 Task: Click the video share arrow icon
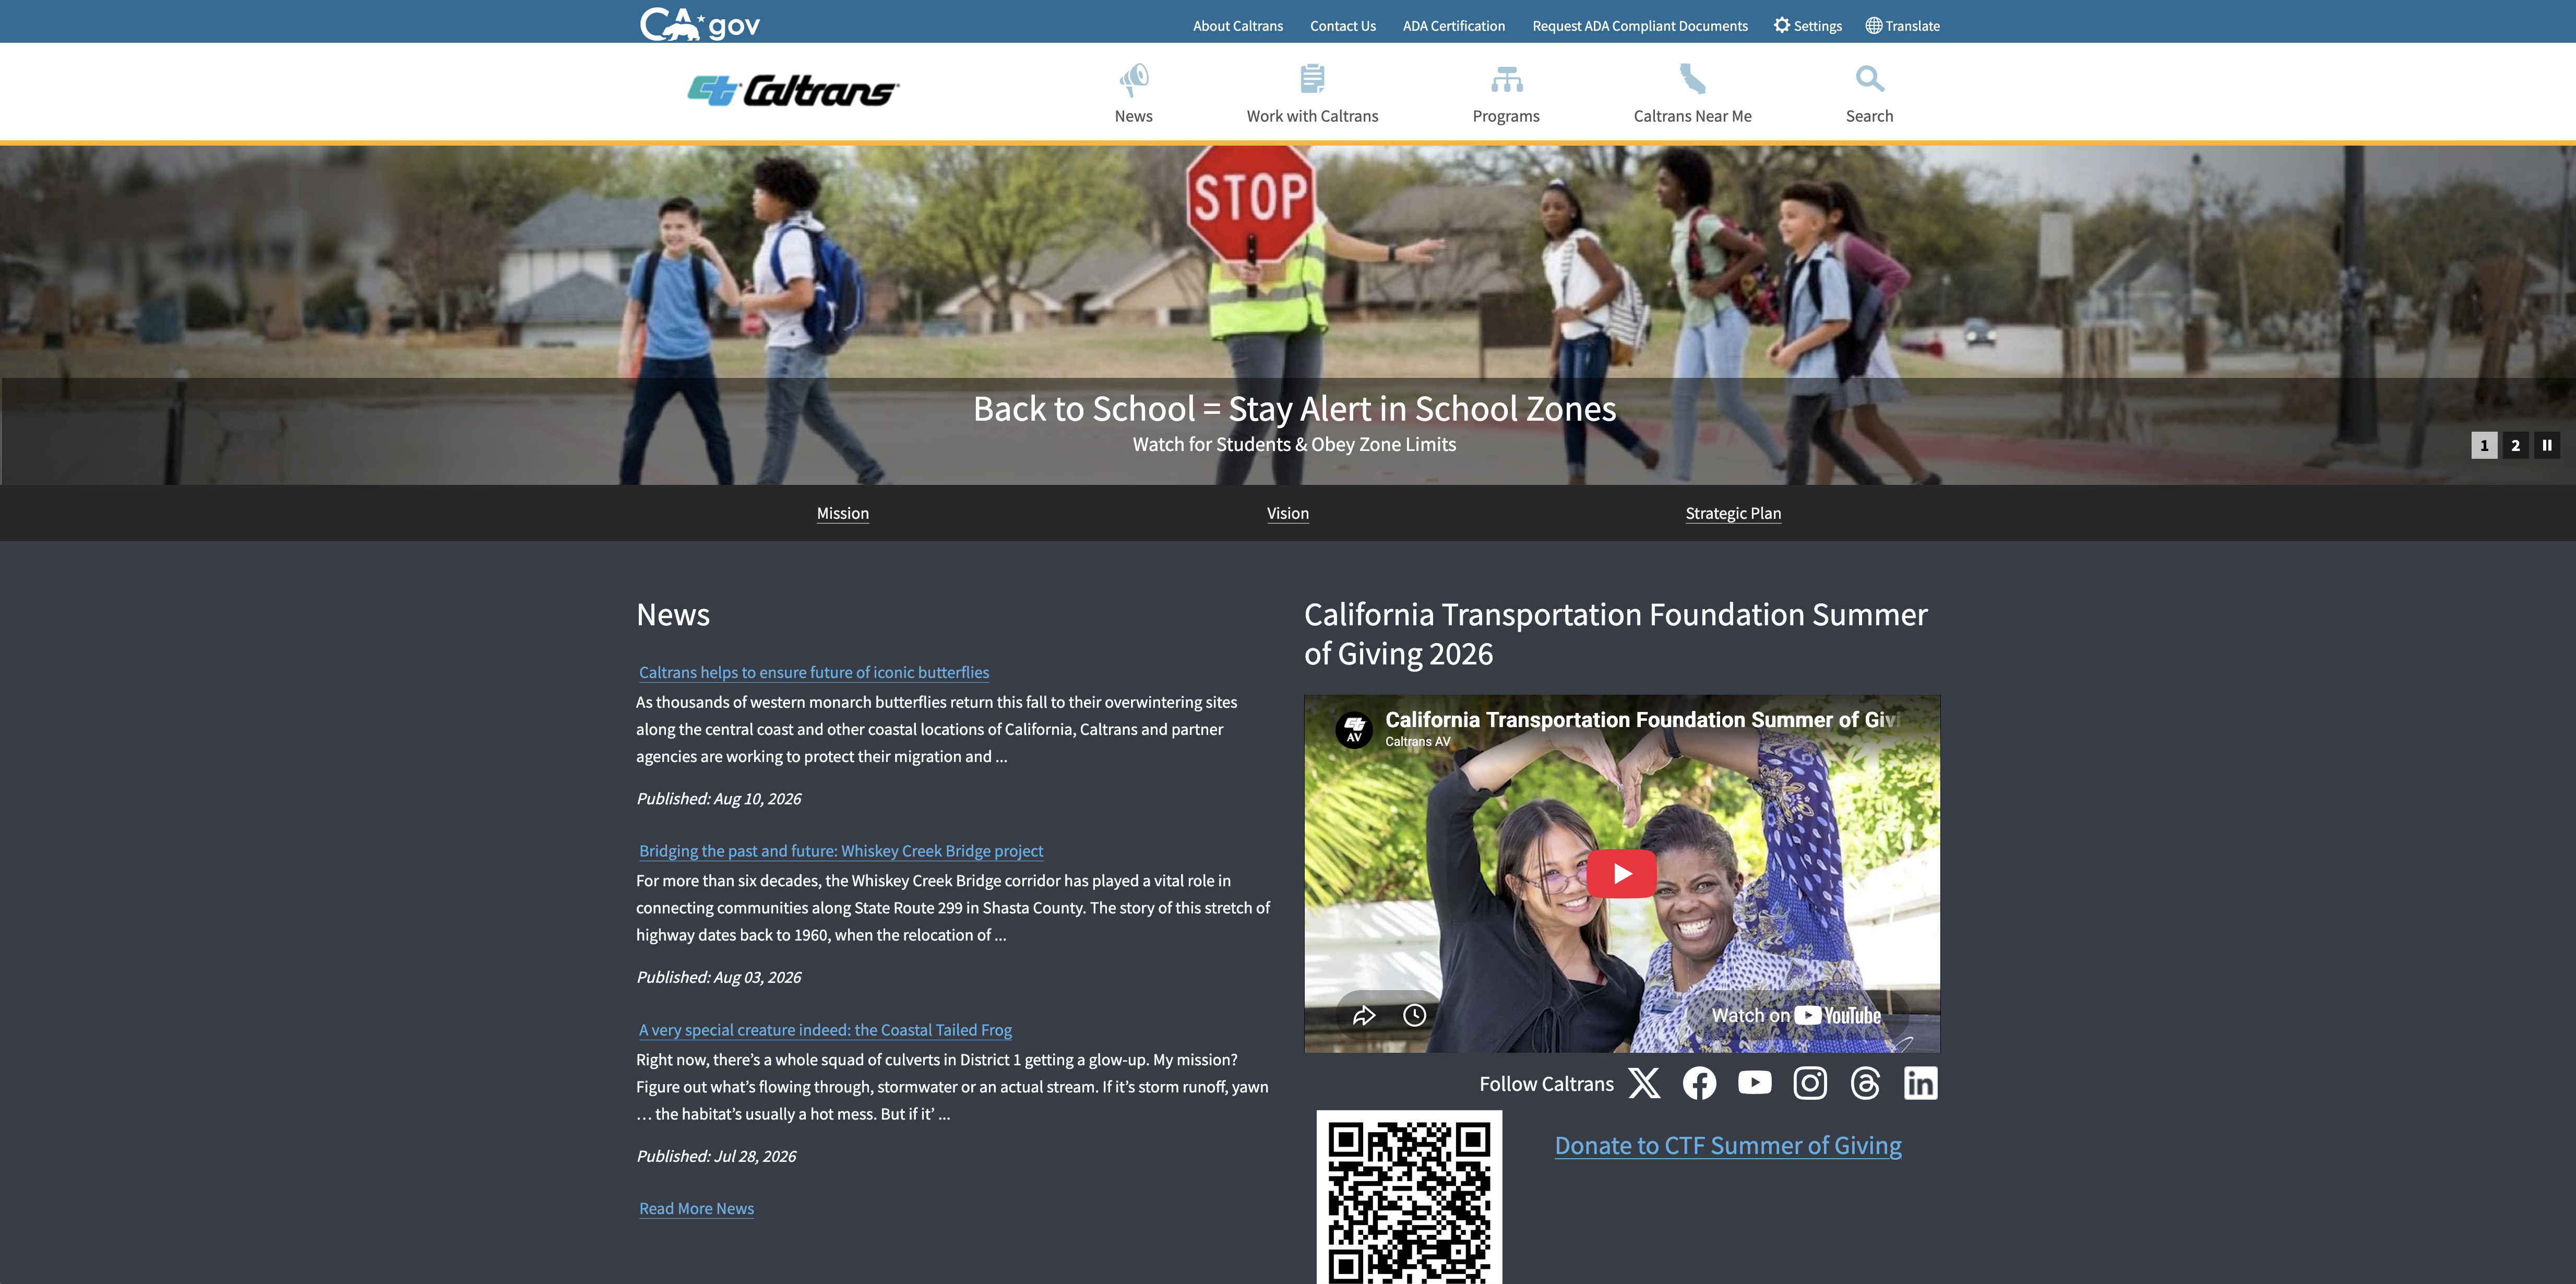tap(1364, 1015)
